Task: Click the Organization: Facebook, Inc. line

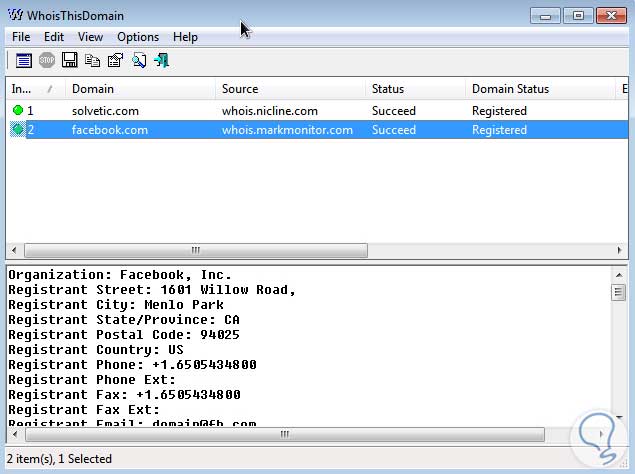Action: (120, 275)
